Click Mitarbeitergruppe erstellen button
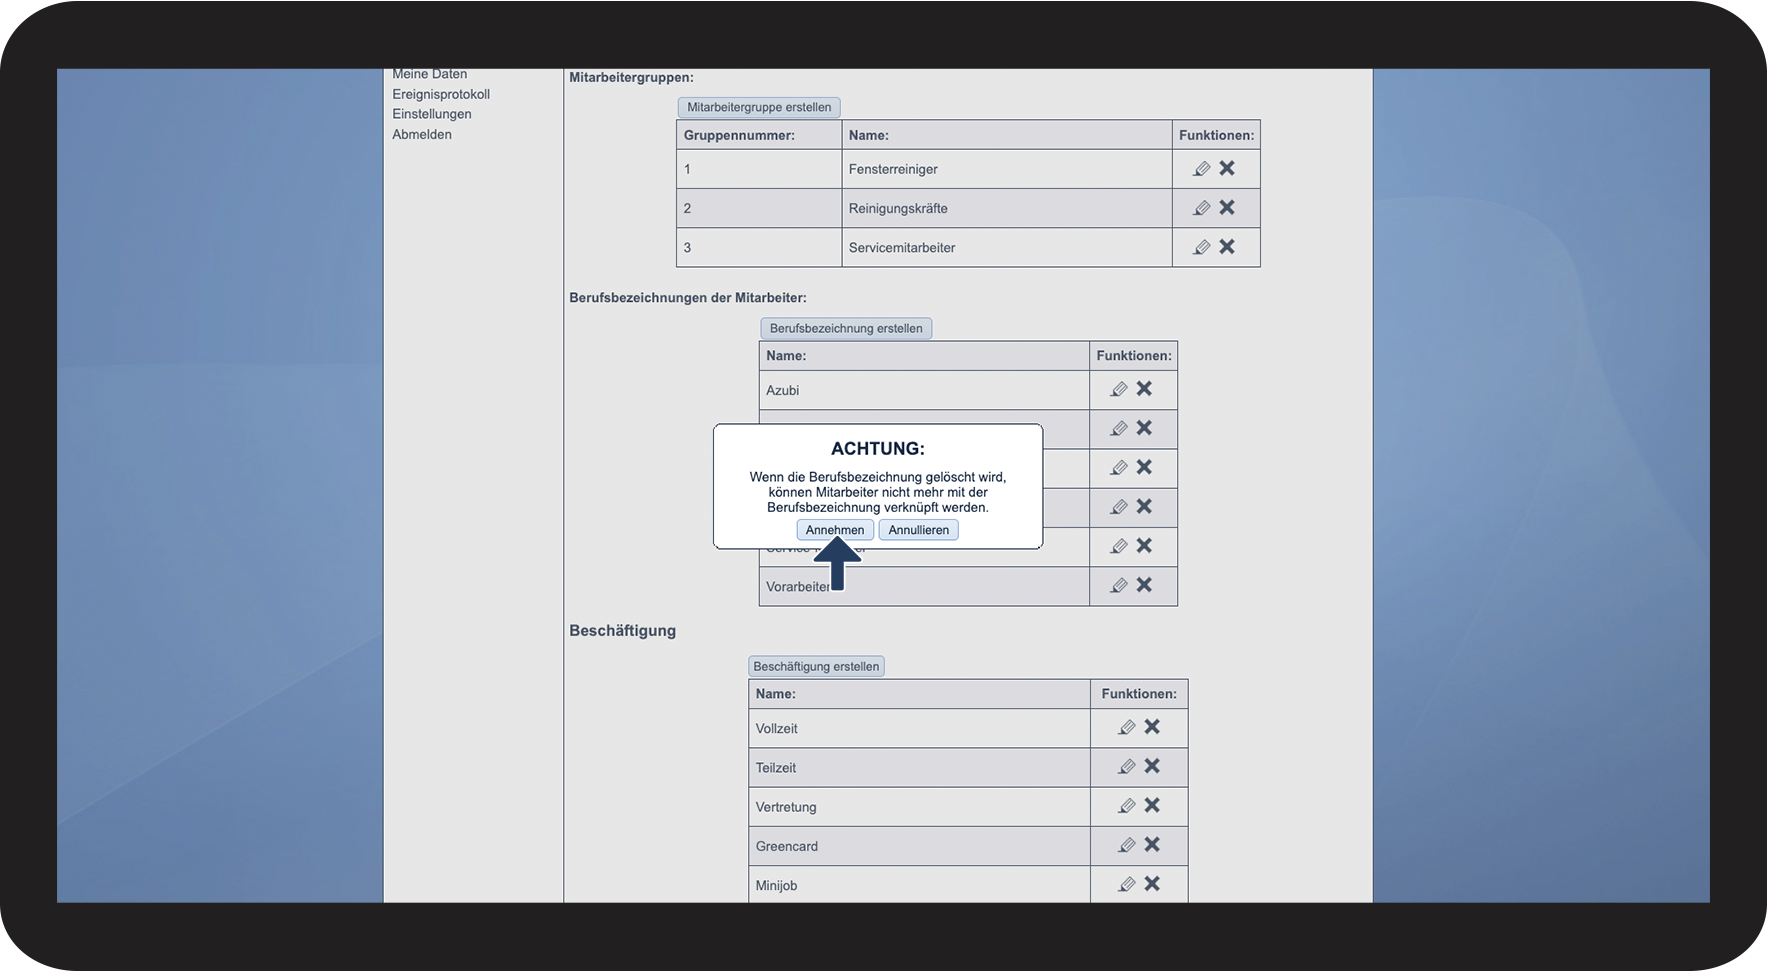The width and height of the screenshot is (1767, 971). pos(759,107)
